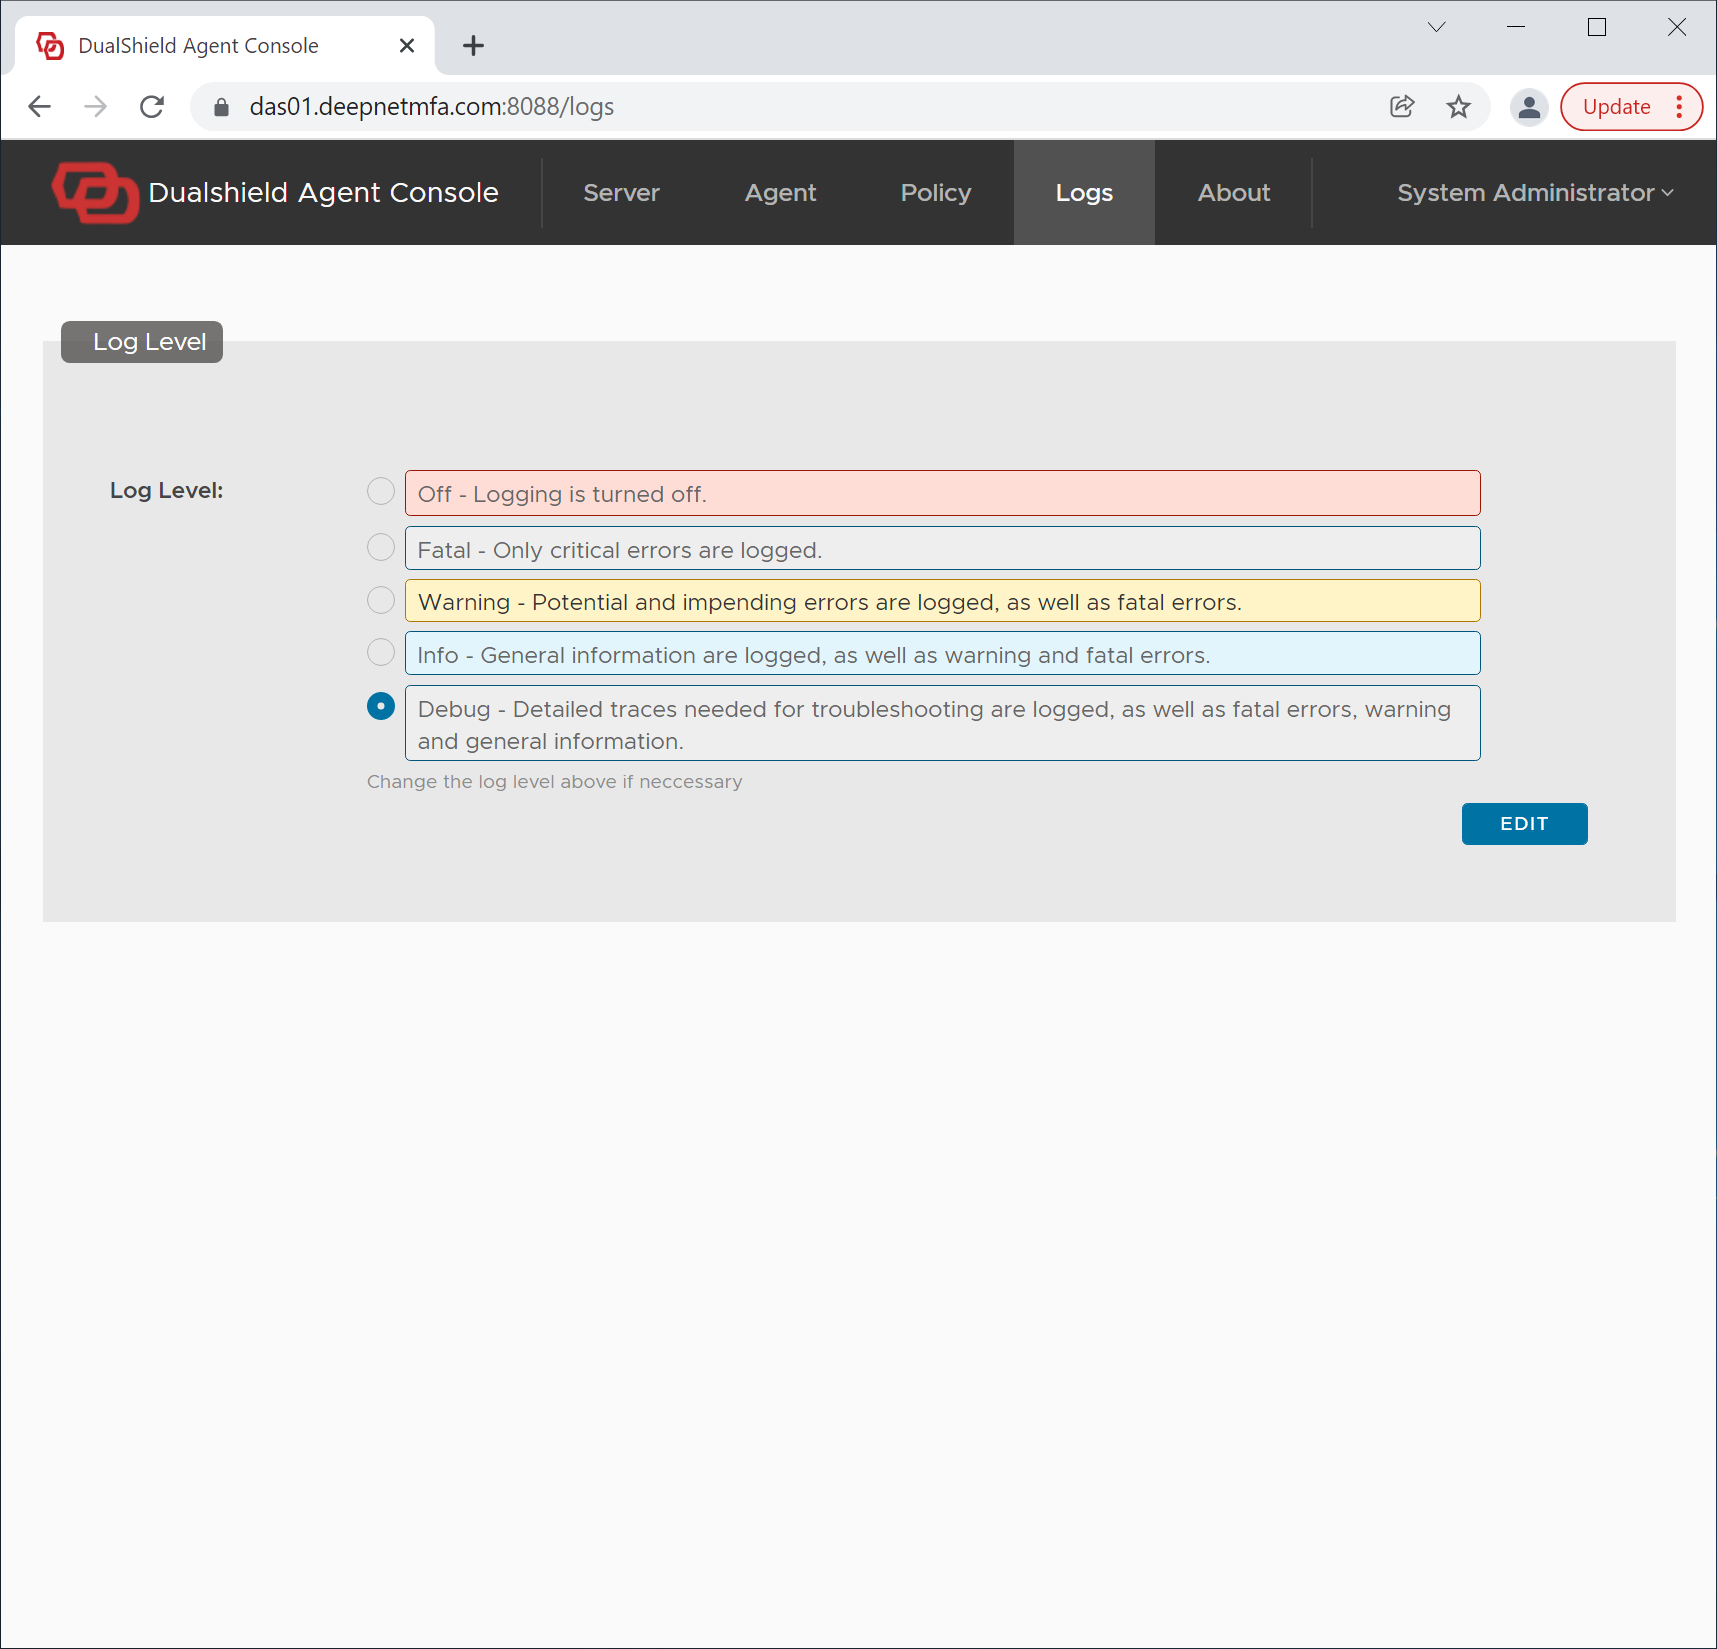The width and height of the screenshot is (1717, 1649).
Task: Switch to the Policy tab
Action: click(935, 193)
